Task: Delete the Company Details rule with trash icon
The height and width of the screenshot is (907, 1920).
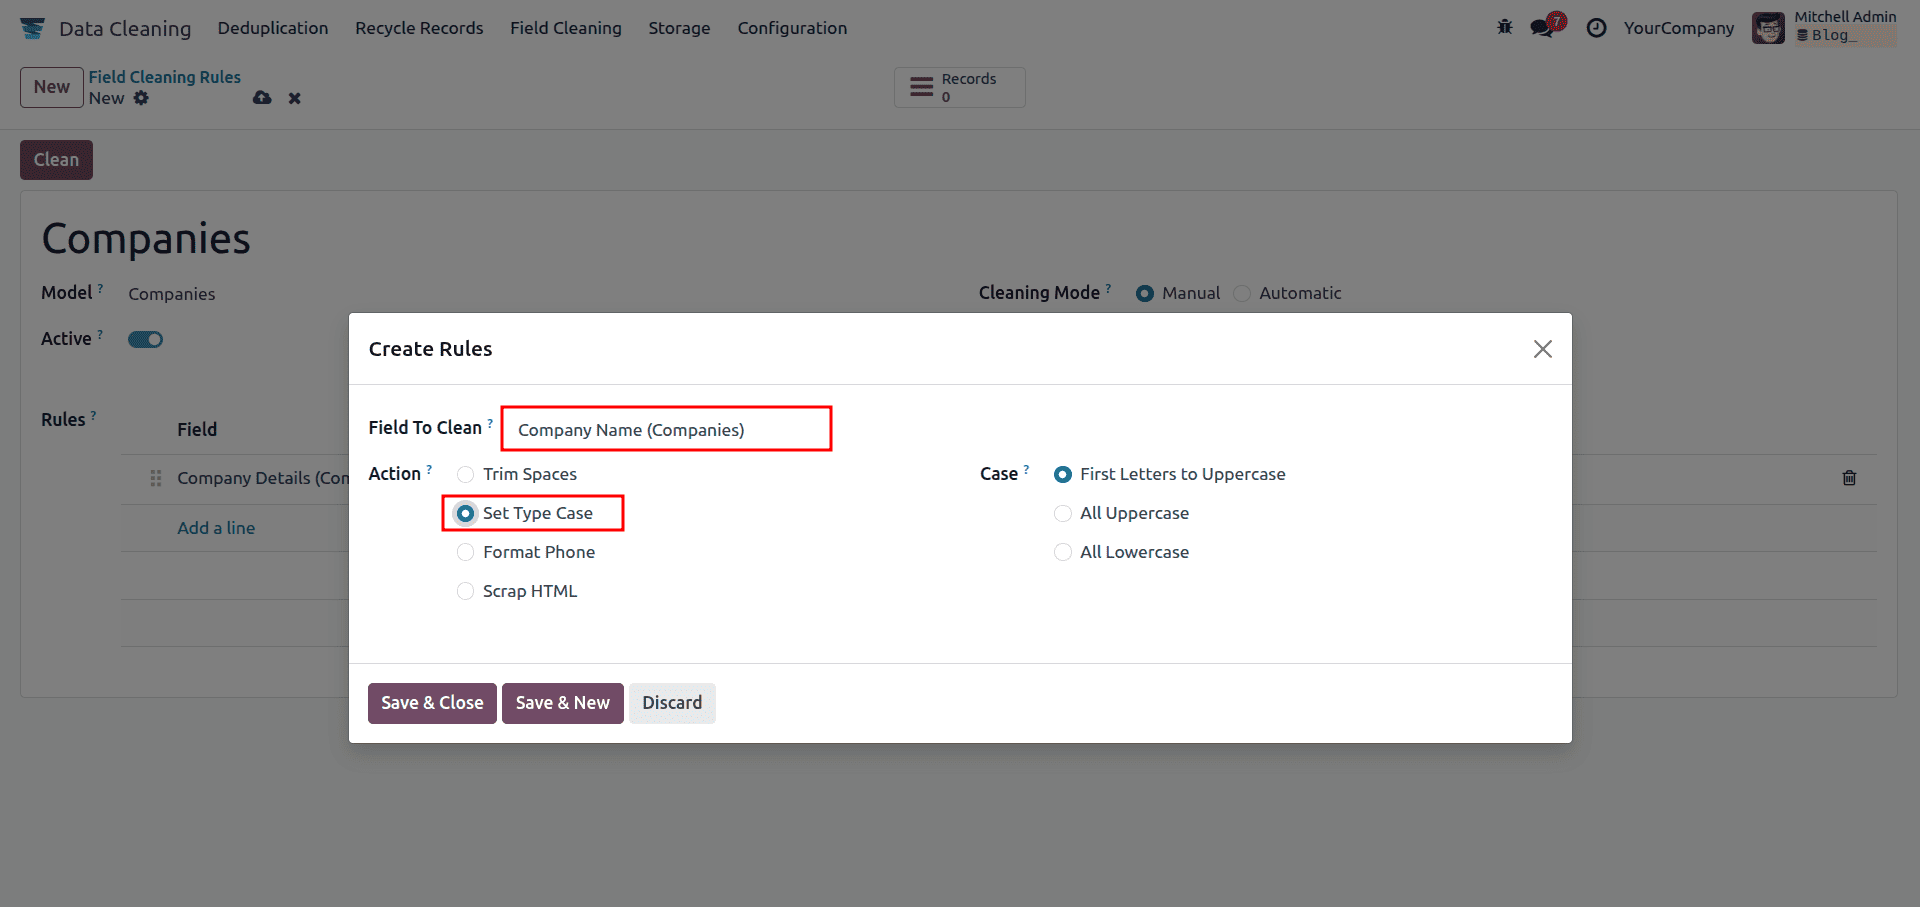Action: [1849, 478]
